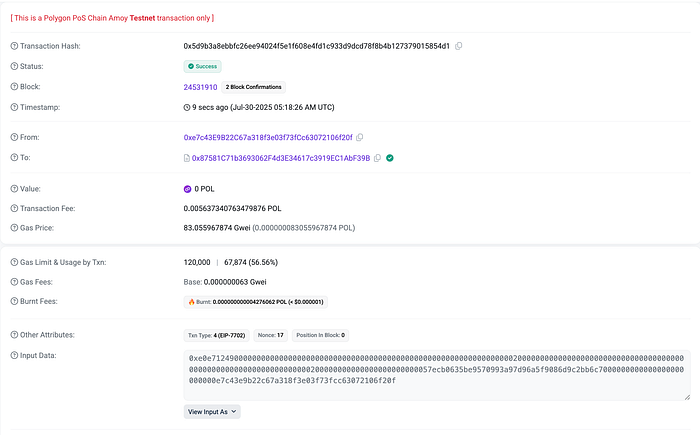Click the help icon next to Status
The height and width of the screenshot is (435, 700).
click(14, 66)
